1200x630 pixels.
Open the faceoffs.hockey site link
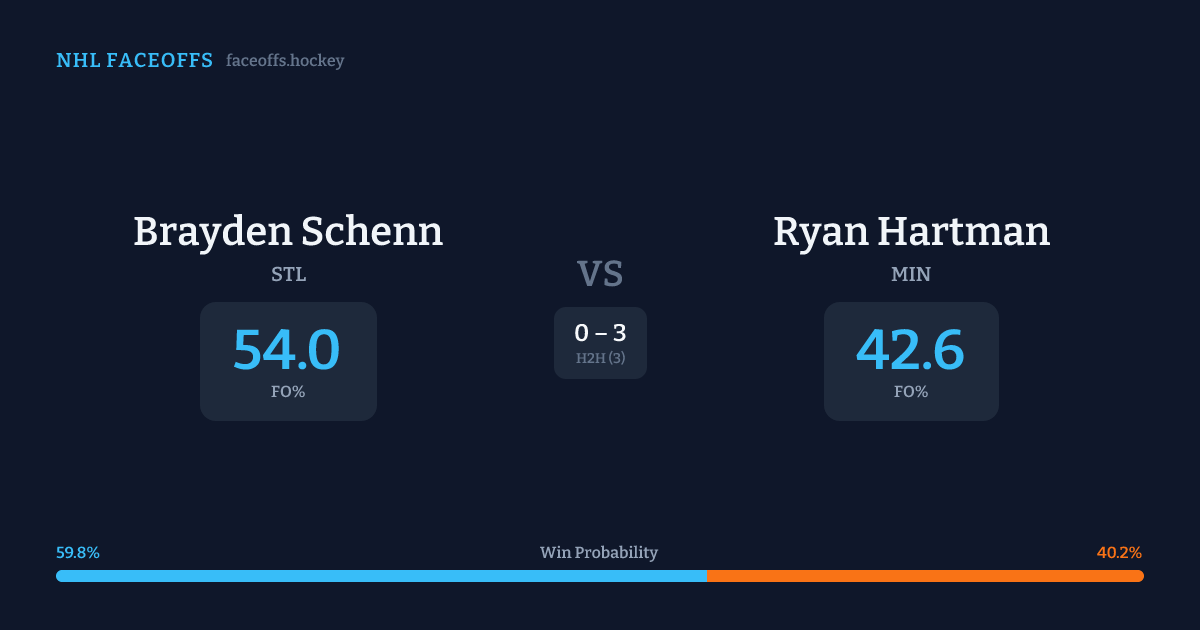point(285,61)
